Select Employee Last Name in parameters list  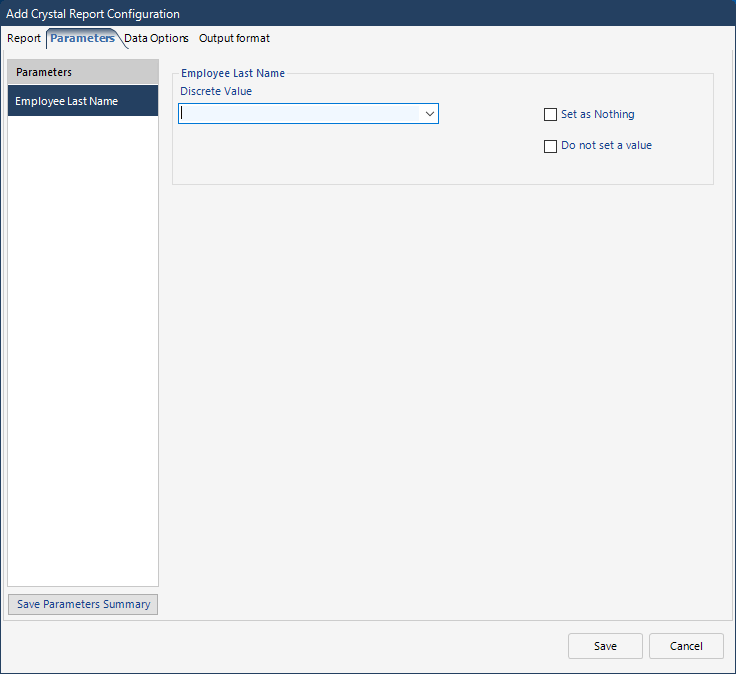[x=83, y=101]
